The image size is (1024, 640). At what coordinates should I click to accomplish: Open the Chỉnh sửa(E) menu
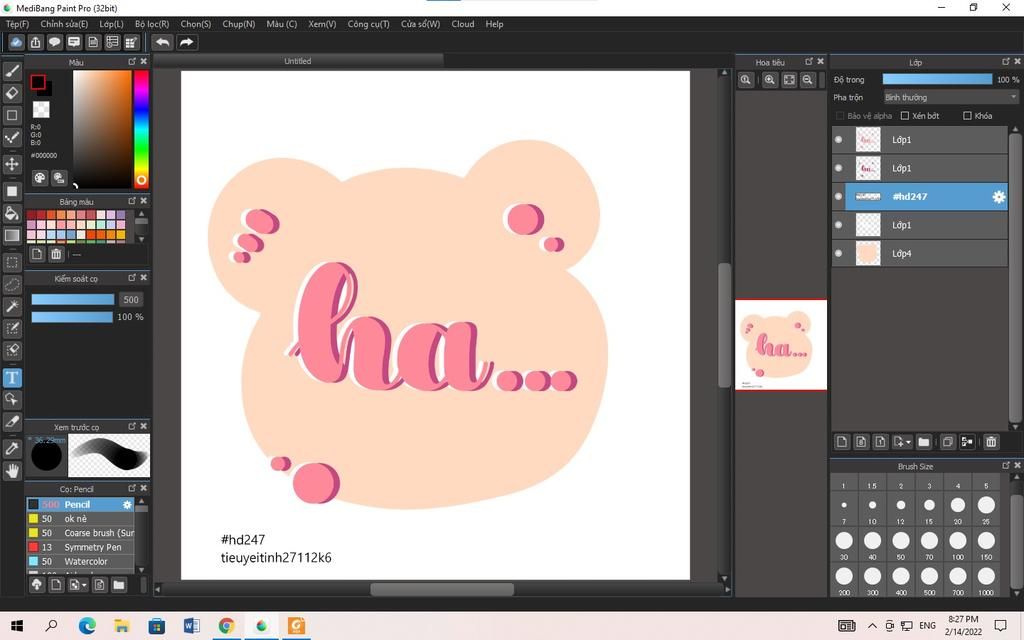(64, 24)
